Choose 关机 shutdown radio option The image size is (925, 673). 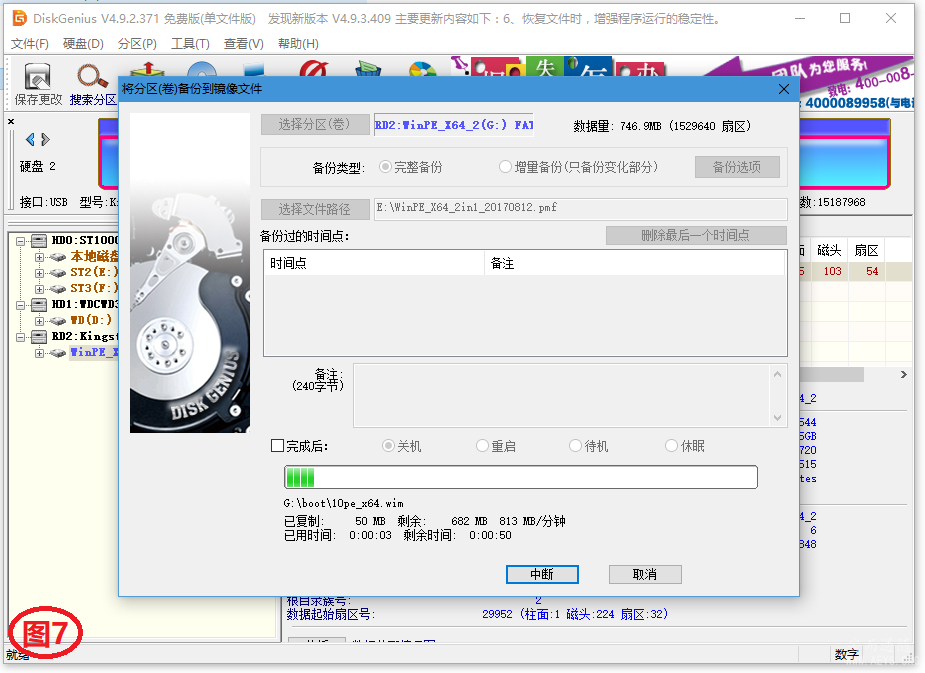388,446
